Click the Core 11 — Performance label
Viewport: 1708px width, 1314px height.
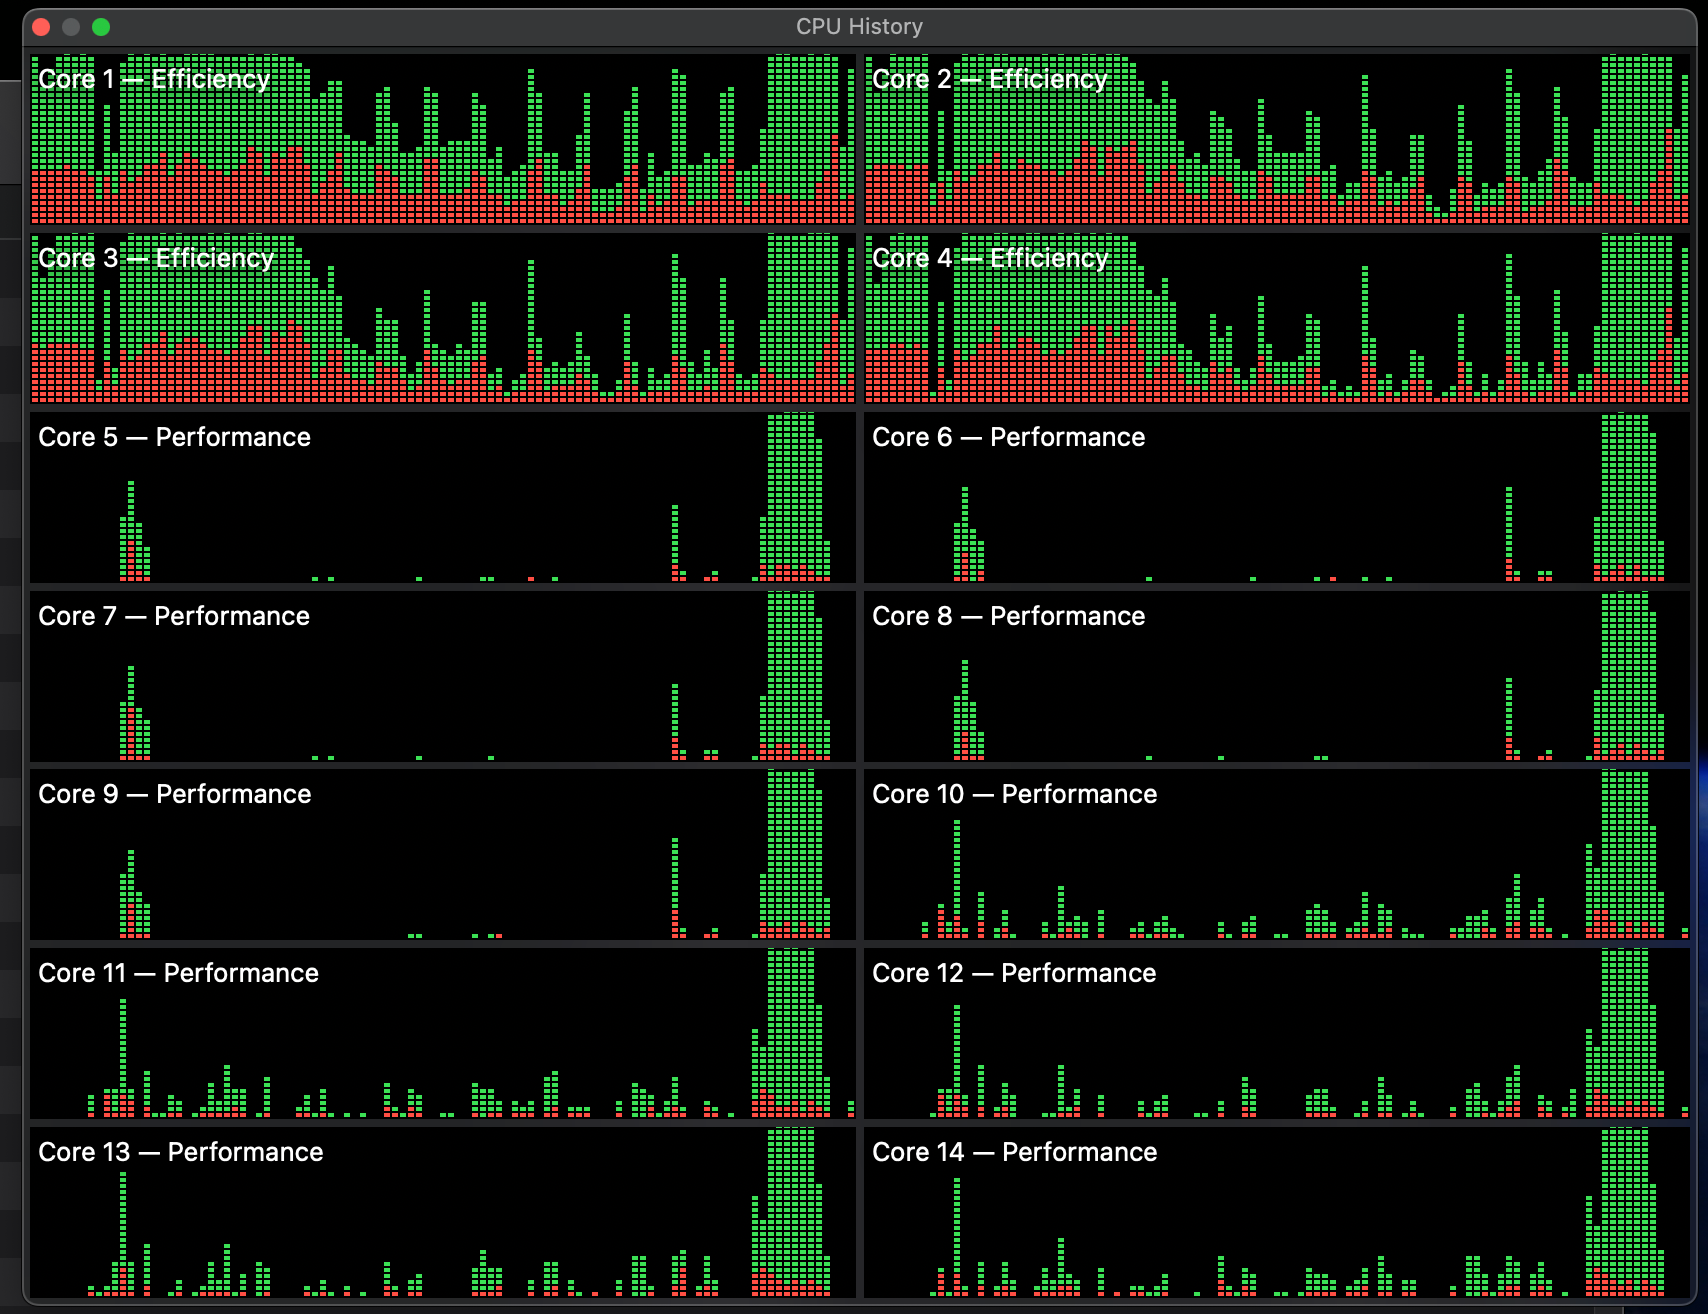tap(178, 973)
